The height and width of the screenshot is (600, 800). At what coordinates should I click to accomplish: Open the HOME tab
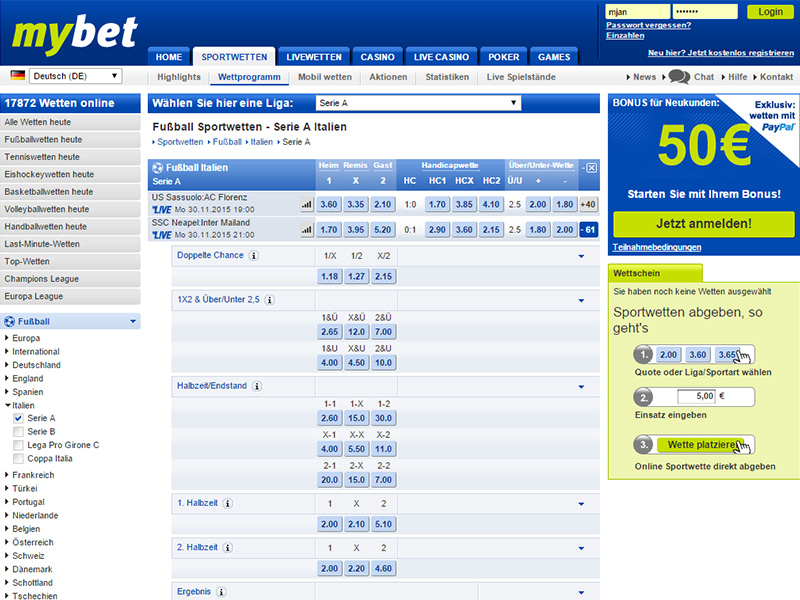(169, 57)
